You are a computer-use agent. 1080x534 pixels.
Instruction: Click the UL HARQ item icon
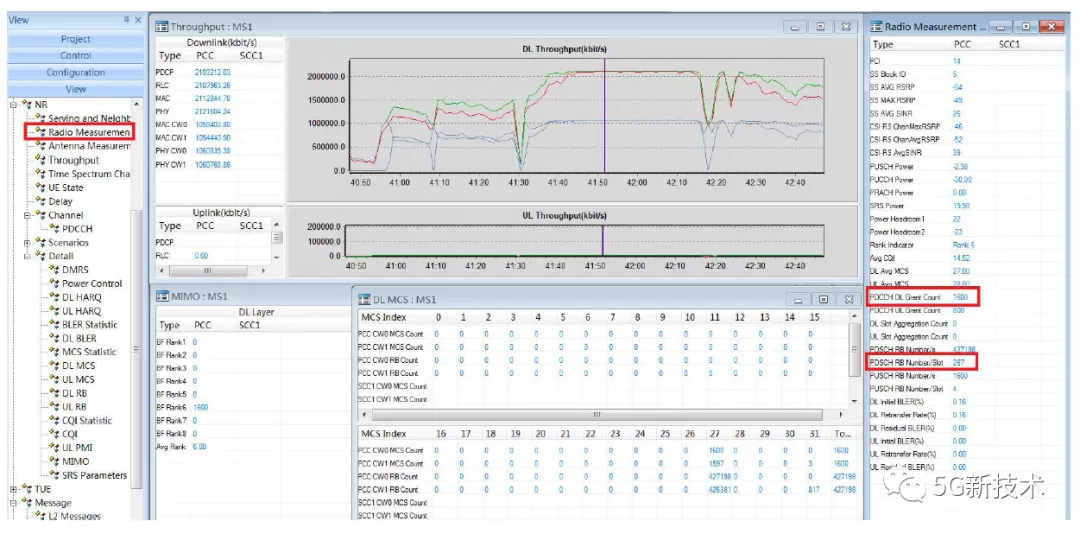54,311
